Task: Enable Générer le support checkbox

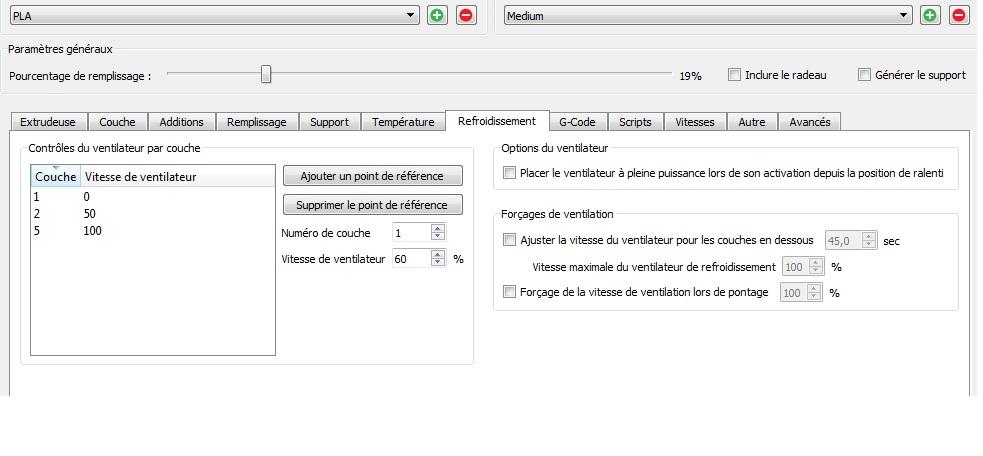Action: 865,75
